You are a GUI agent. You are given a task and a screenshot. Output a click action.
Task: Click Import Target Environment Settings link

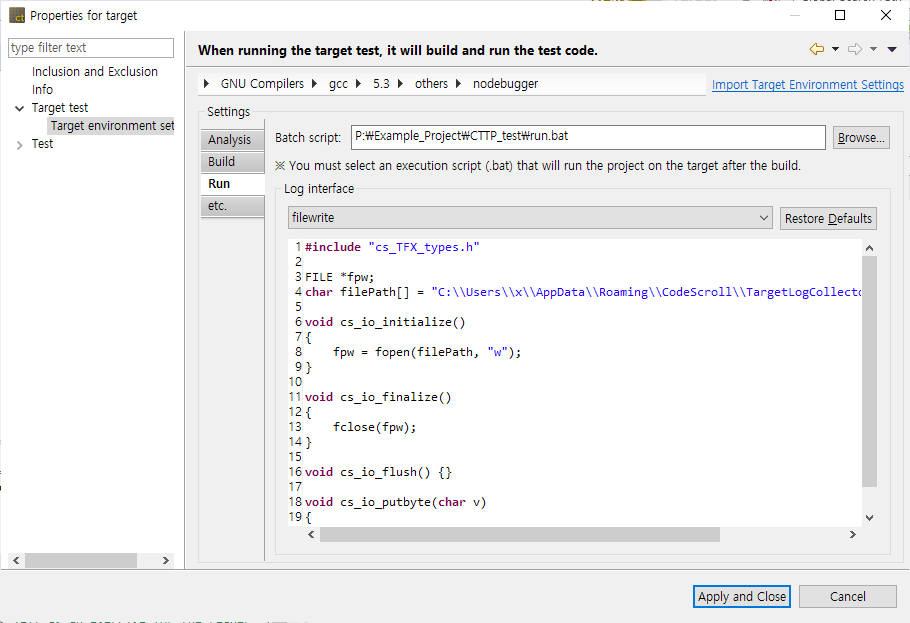coord(807,85)
